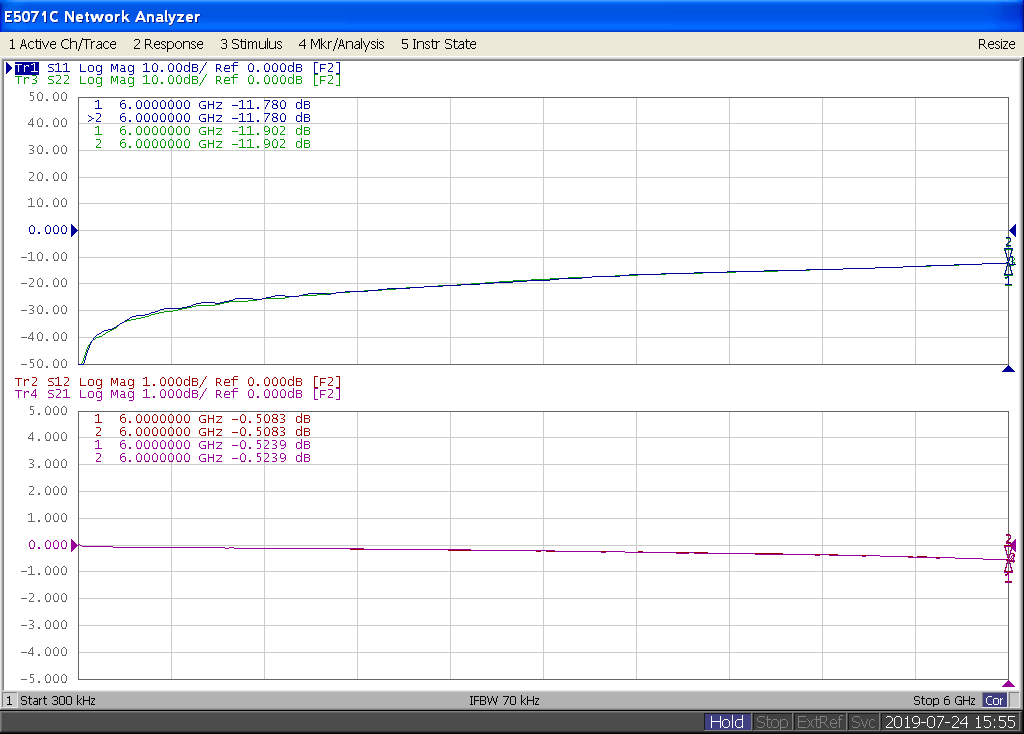Open the Stimulus menu
Viewport: 1024px width, 734px height.
tap(251, 44)
